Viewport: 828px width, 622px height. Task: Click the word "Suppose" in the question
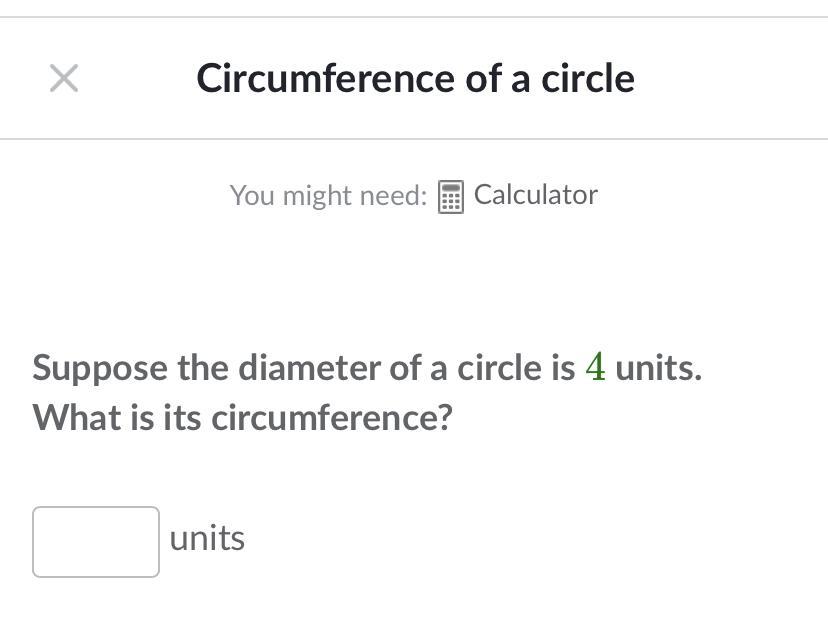100,368
